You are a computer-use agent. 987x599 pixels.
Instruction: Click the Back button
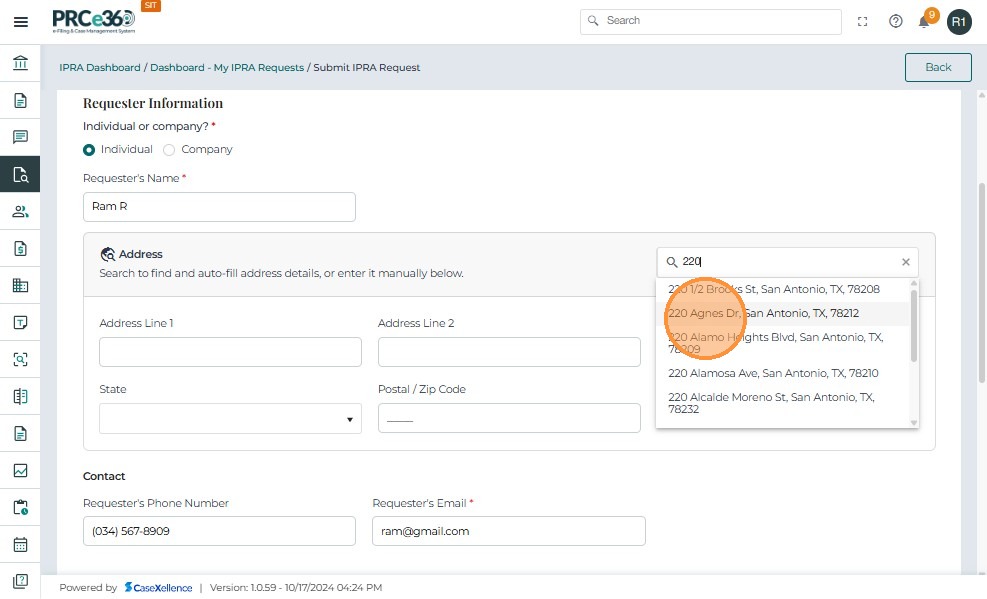[x=937, y=67]
